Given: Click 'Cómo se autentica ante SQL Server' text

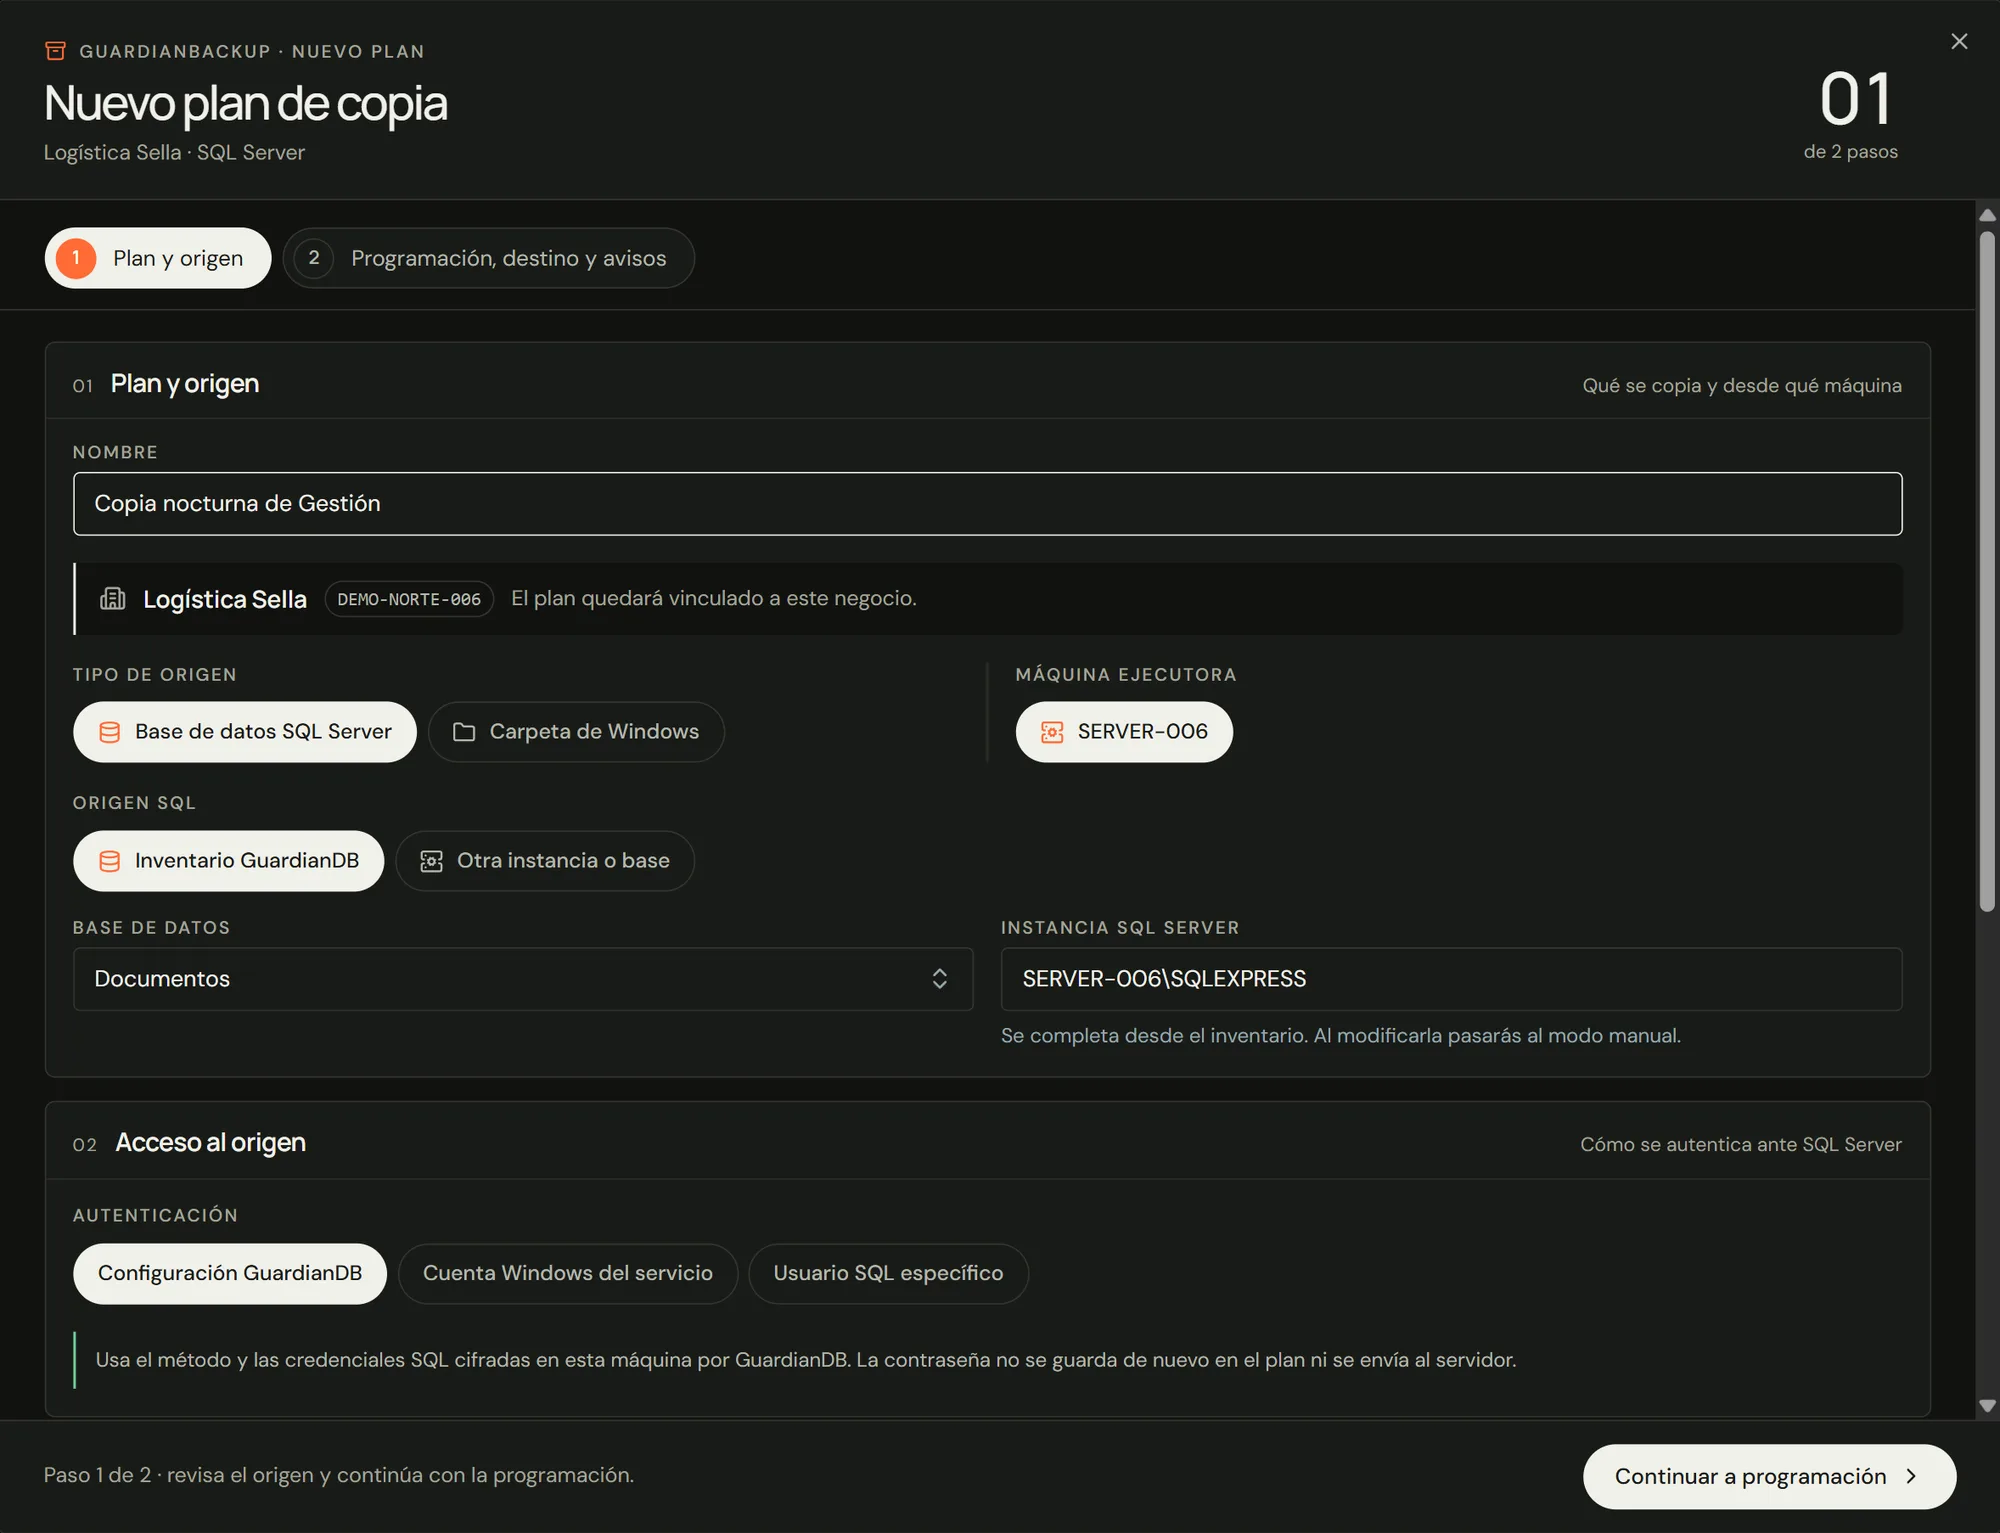Looking at the screenshot, I should [x=1741, y=1144].
